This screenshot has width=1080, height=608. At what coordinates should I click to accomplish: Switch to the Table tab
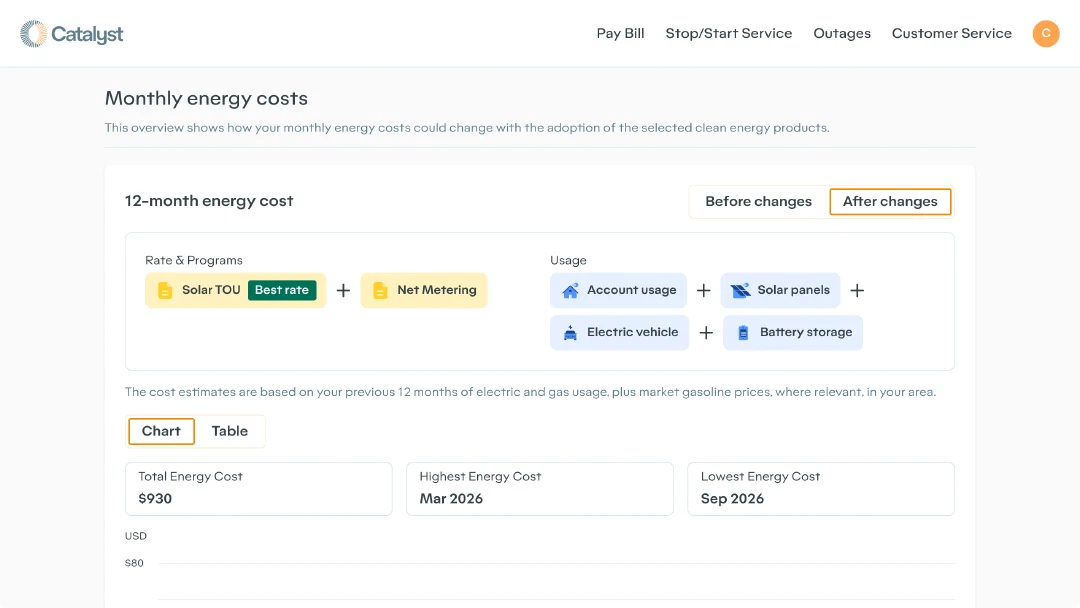coord(229,431)
